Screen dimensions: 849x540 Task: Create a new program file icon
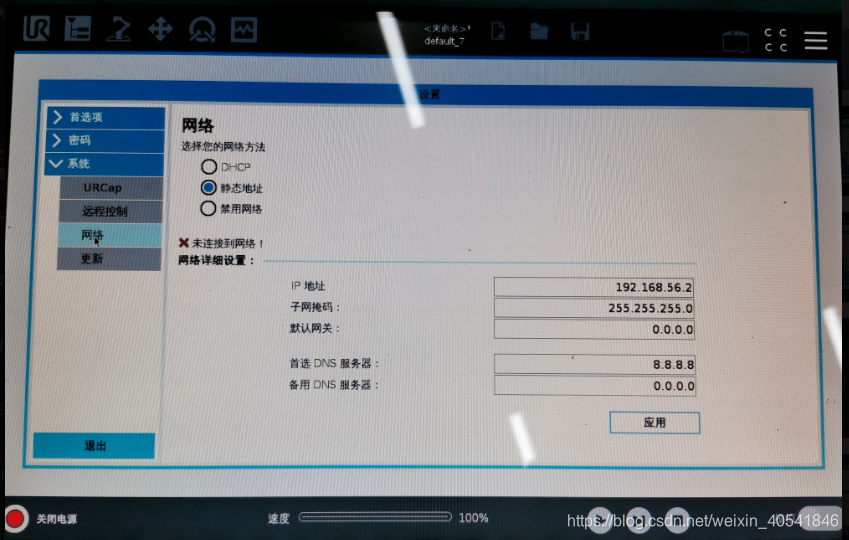click(498, 31)
